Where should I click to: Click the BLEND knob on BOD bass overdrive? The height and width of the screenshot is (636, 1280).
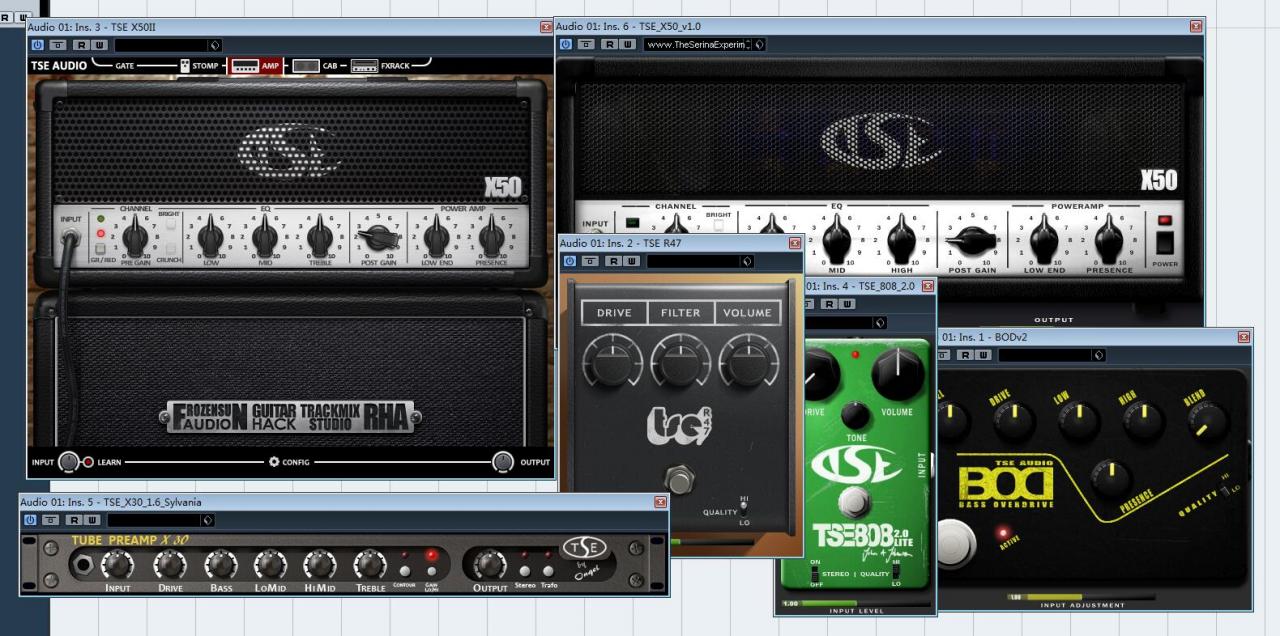(x=1208, y=421)
